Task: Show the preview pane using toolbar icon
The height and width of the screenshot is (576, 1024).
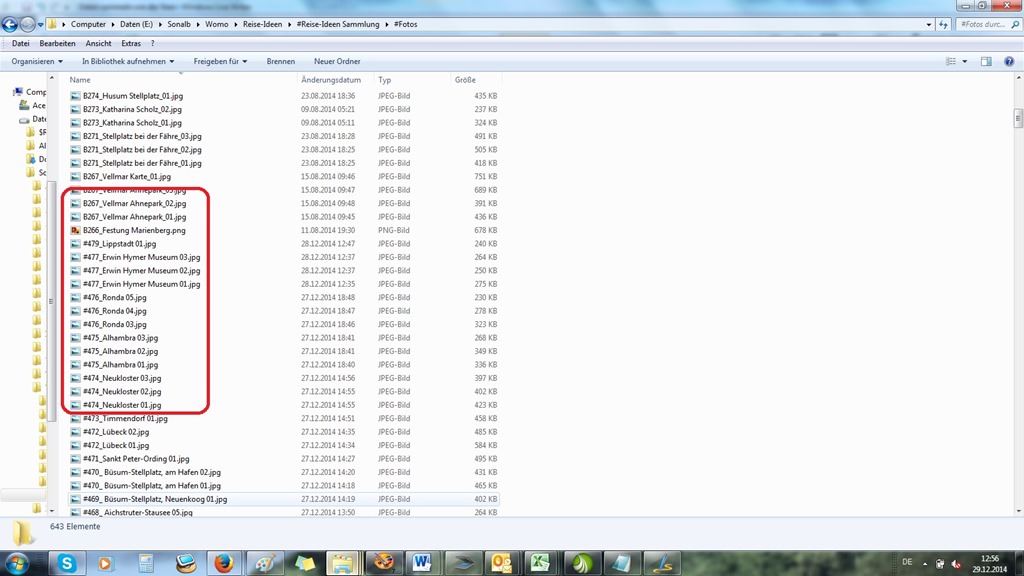Action: coord(986,61)
